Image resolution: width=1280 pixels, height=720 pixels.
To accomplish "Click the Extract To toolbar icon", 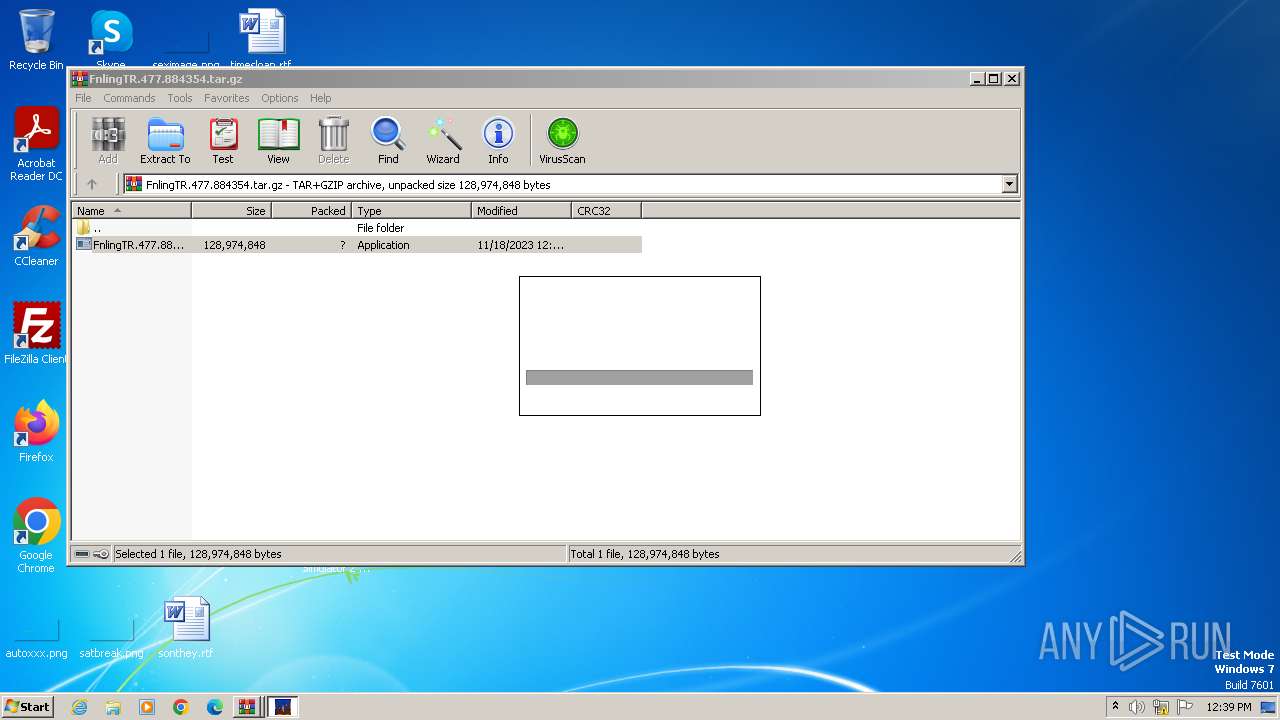I will (165, 140).
